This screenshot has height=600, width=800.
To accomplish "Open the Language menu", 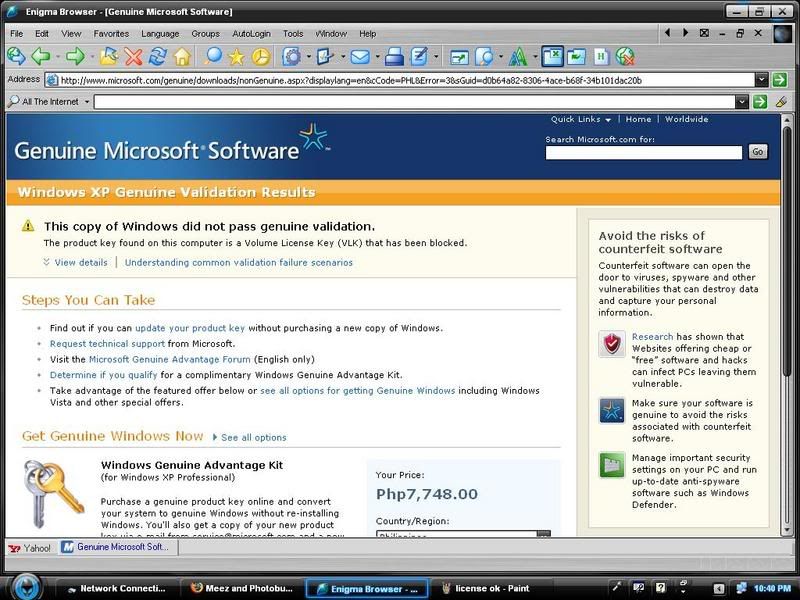I will click(160, 34).
